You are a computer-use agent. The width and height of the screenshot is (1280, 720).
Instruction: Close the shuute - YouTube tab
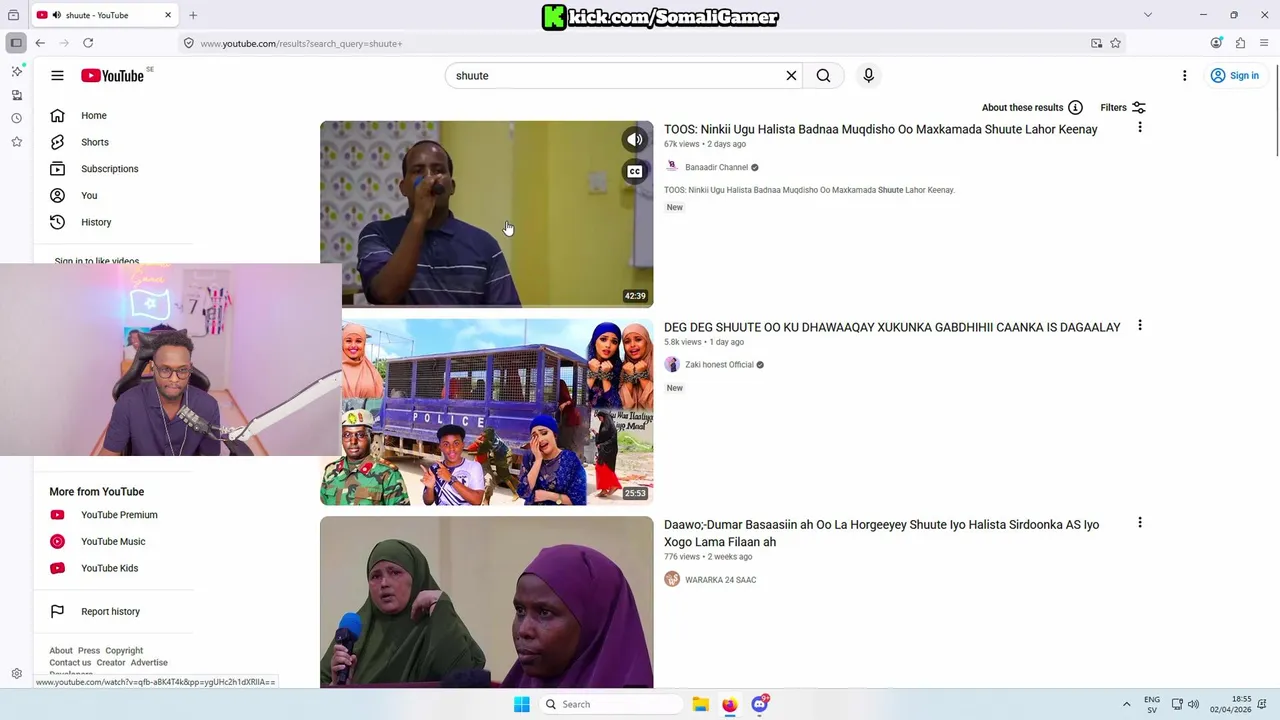(x=168, y=15)
